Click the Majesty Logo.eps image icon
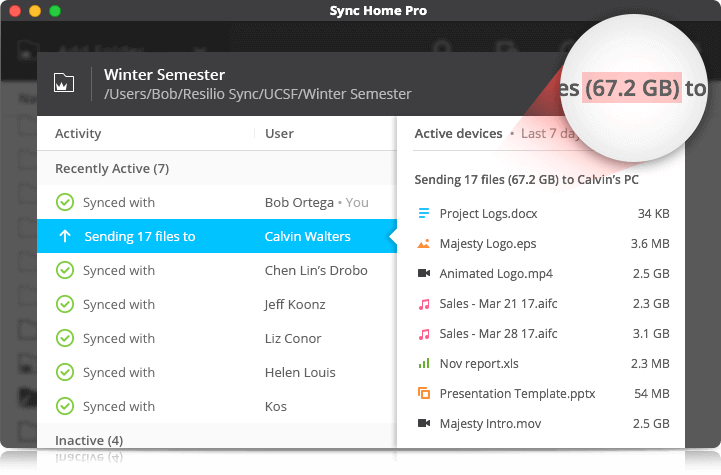 (x=424, y=243)
